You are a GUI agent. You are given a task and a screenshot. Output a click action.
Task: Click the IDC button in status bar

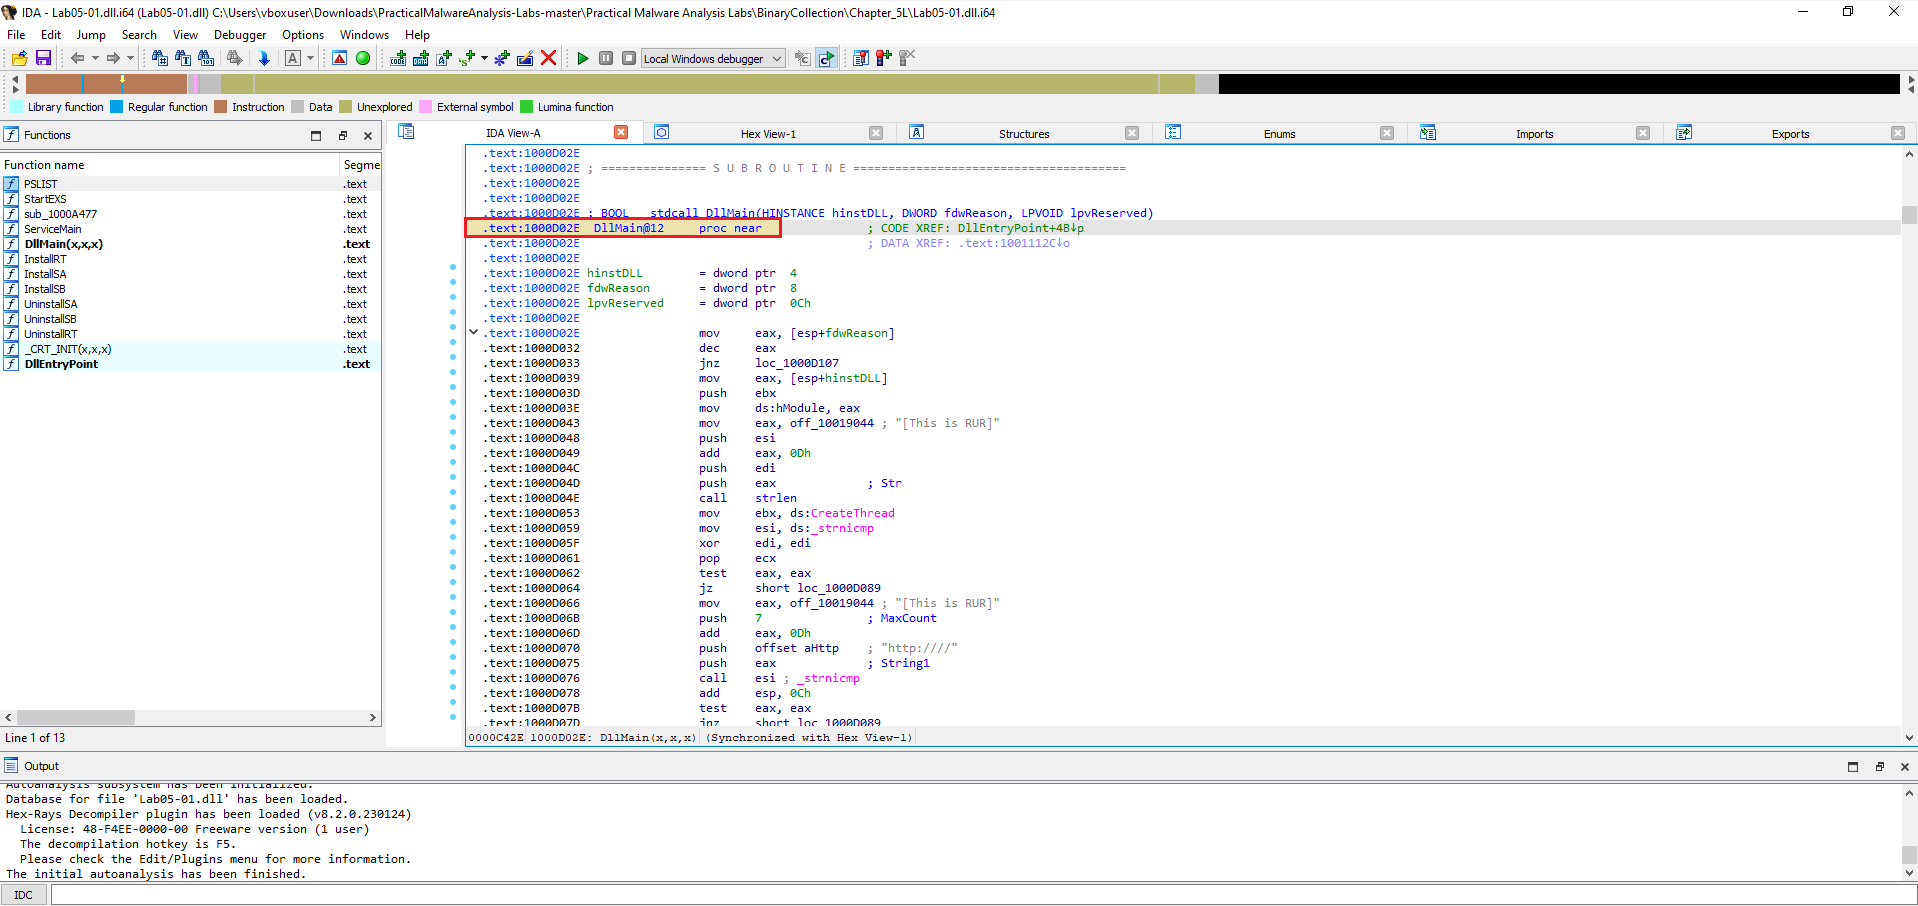click(22, 894)
